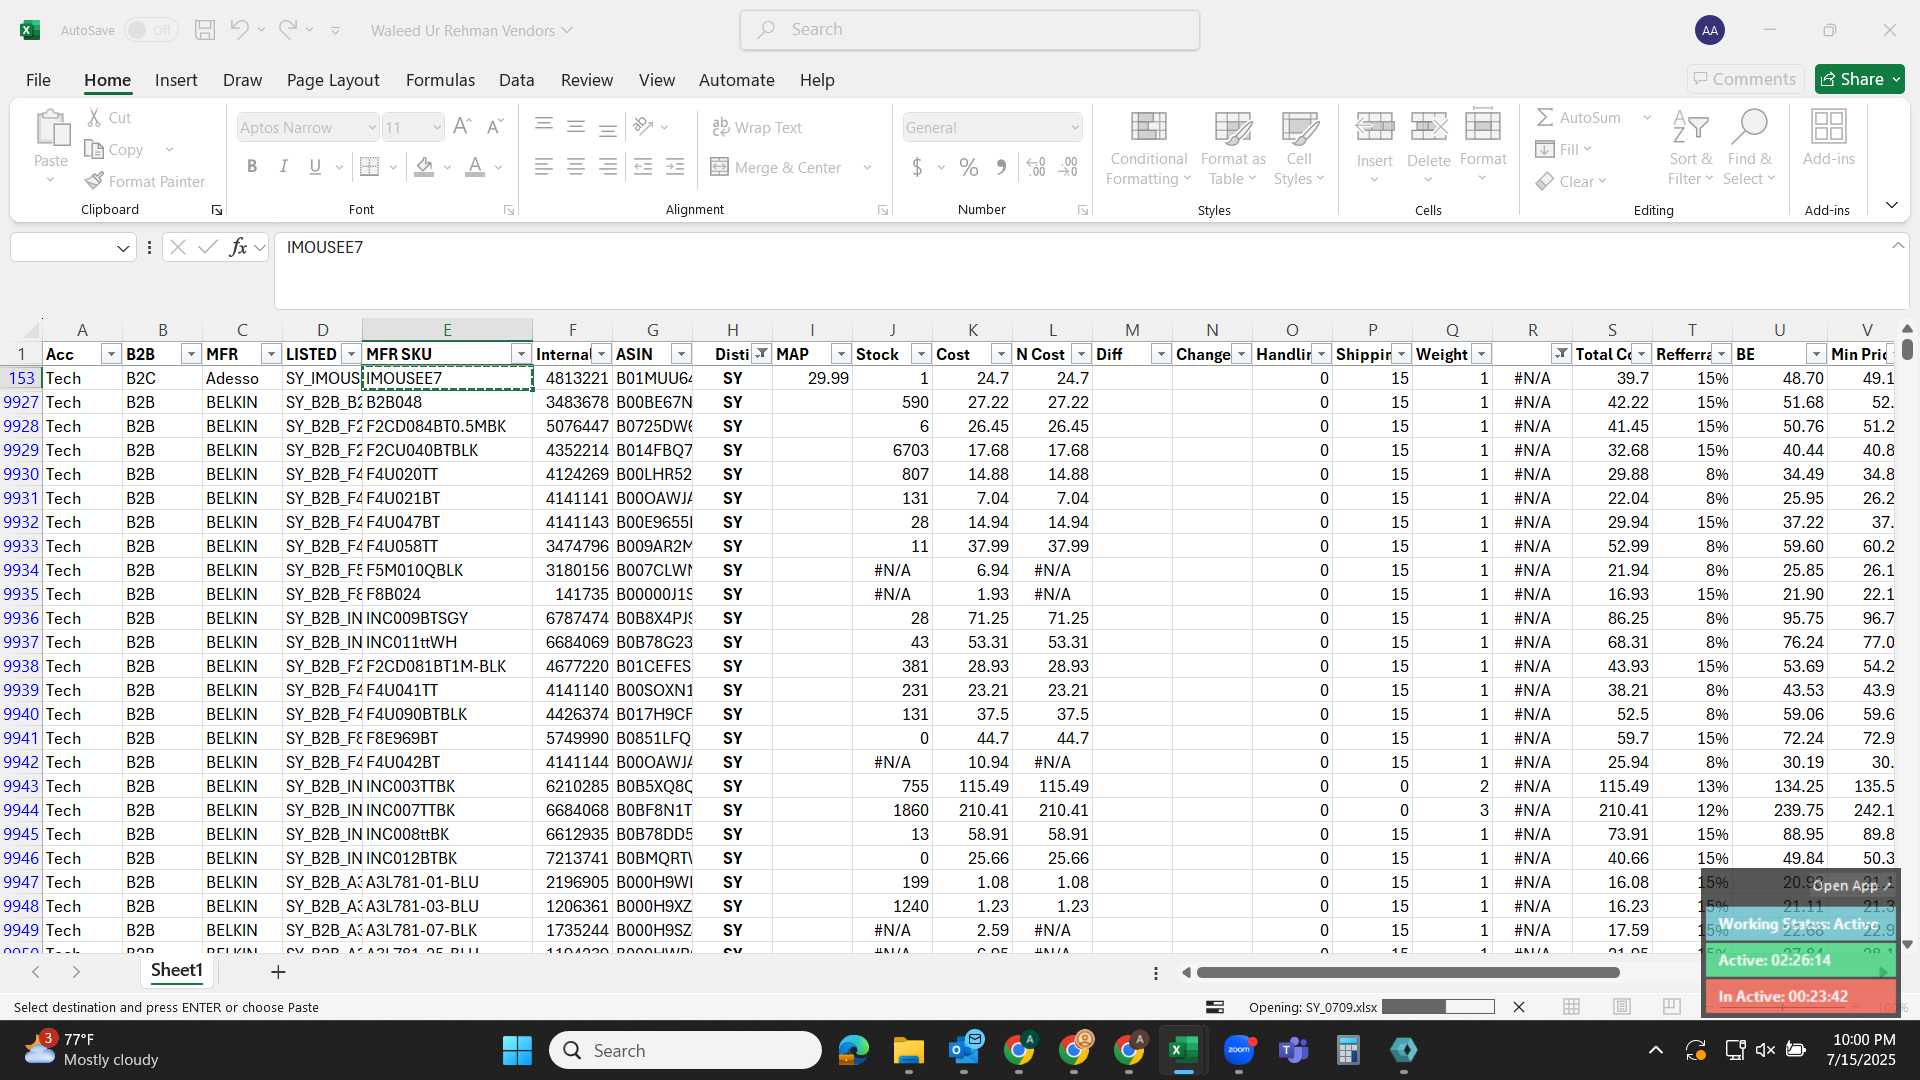Viewport: 1920px width, 1080px height.
Task: Open Conditional Formatting
Action: click(1149, 147)
